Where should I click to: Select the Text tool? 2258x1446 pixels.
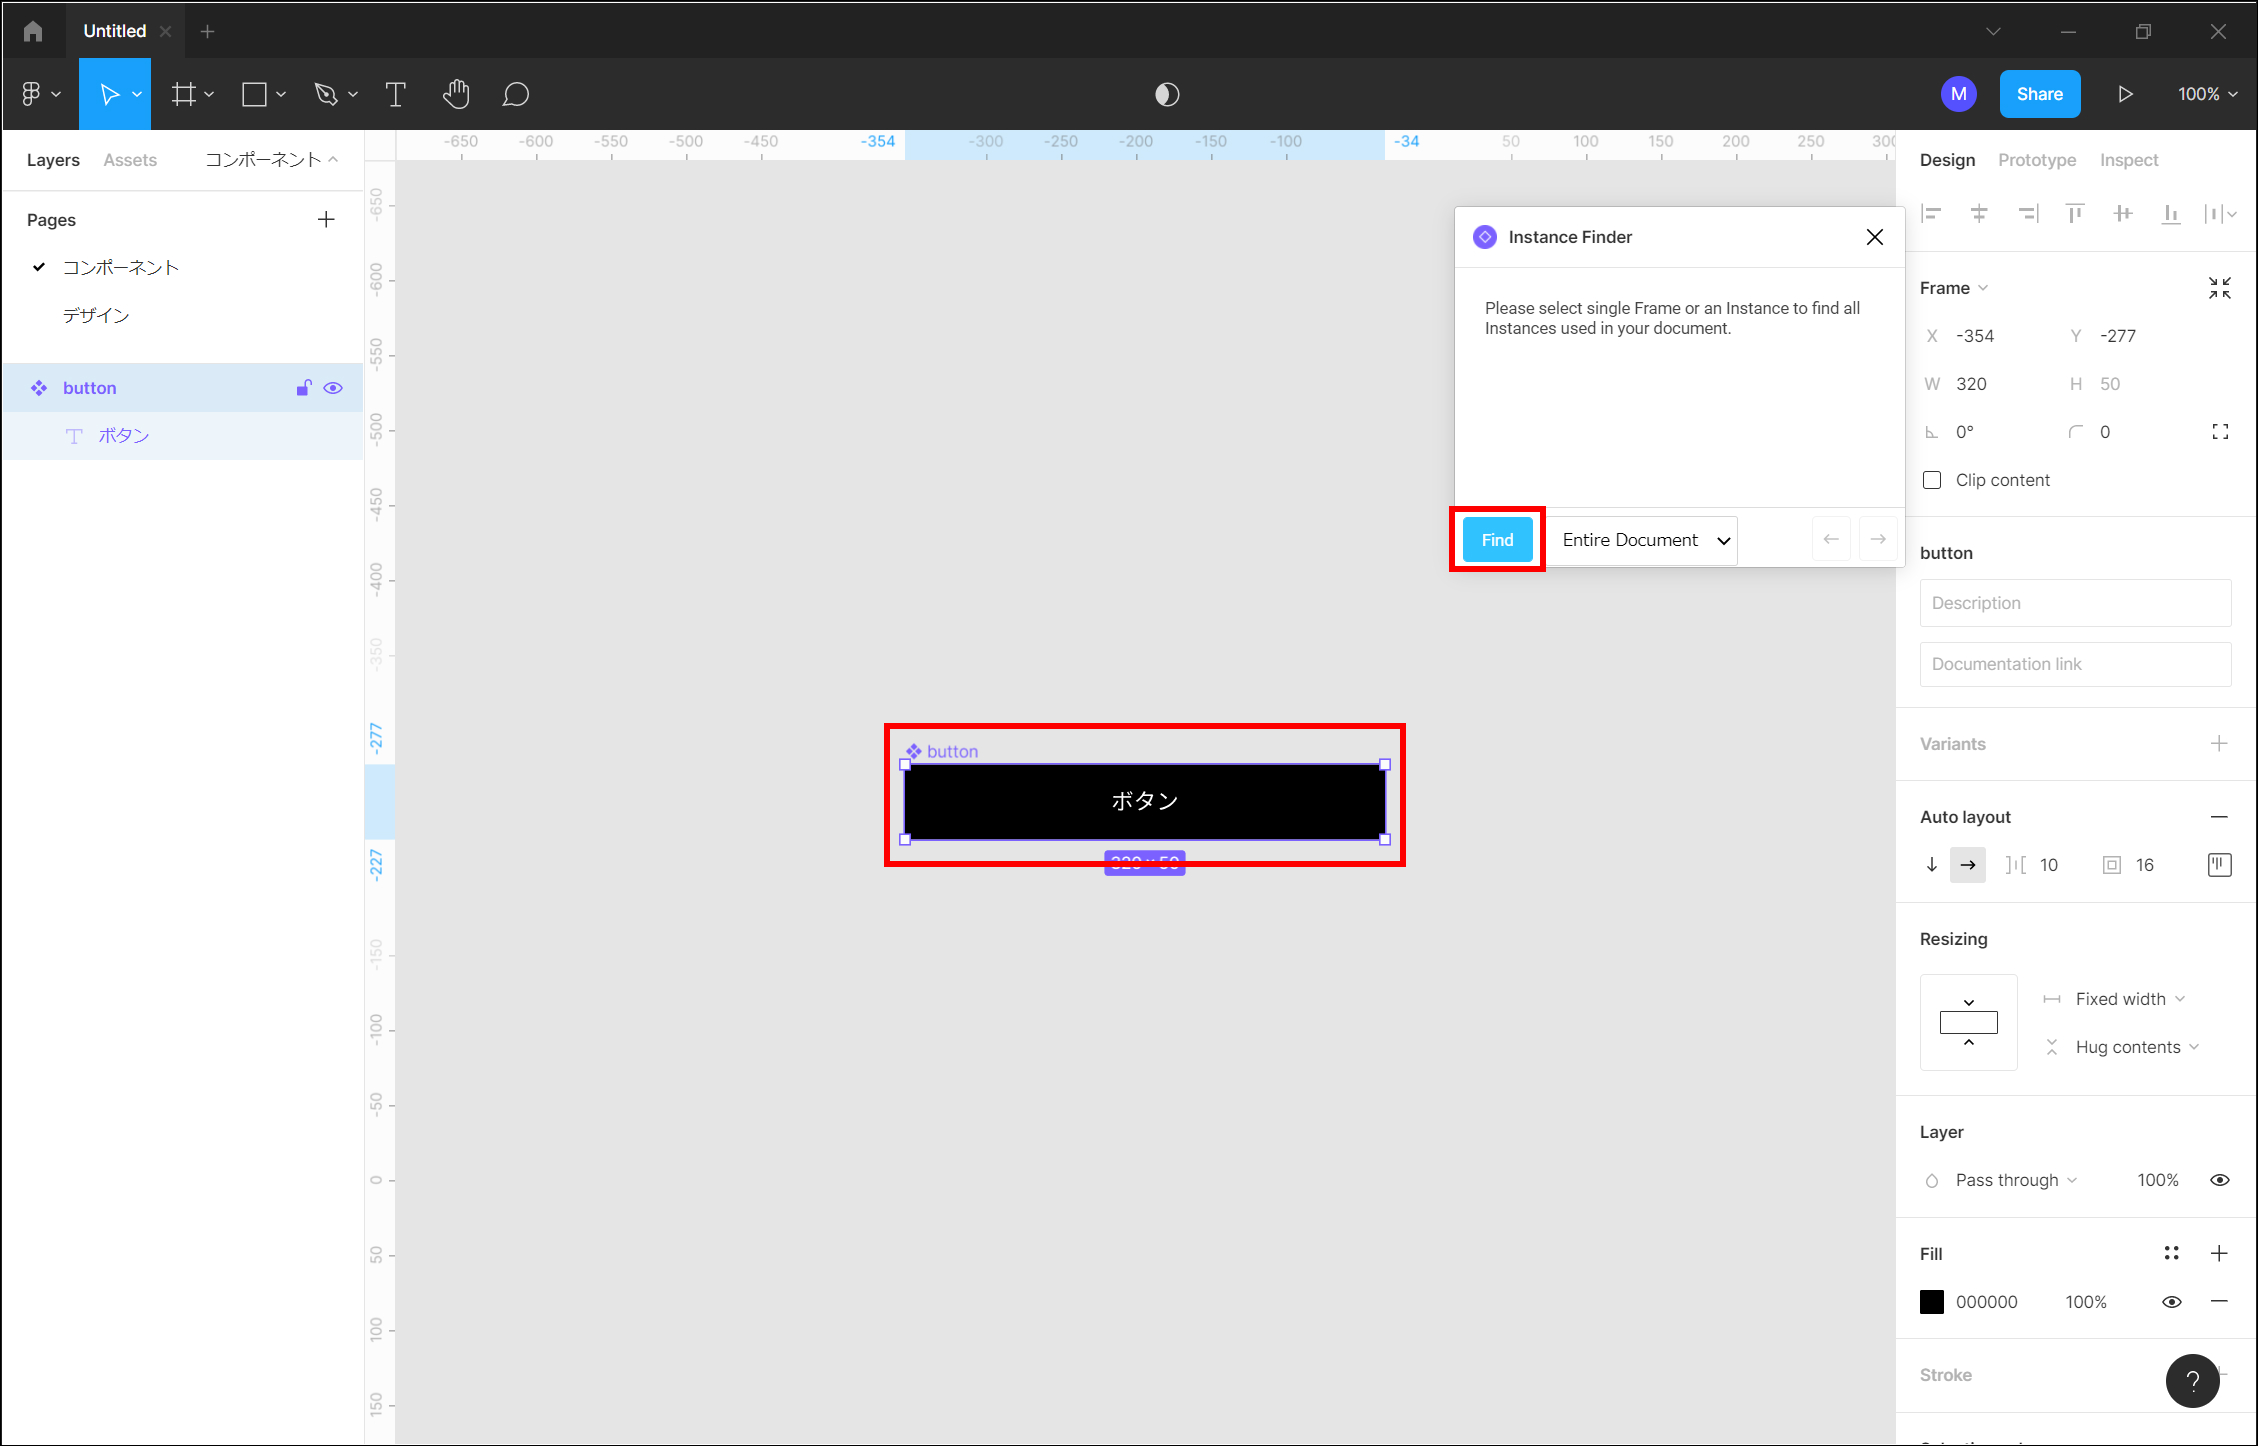point(395,94)
